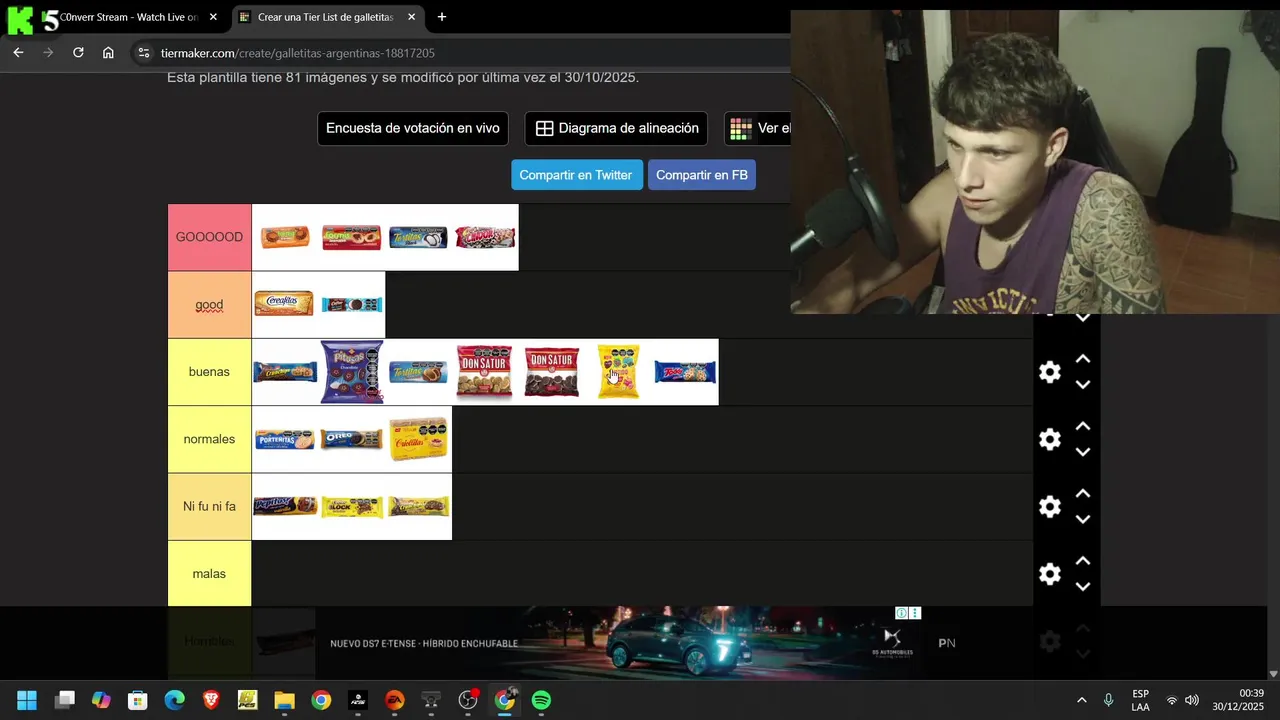Move the malas tier up with its arrow

coord(1082,561)
